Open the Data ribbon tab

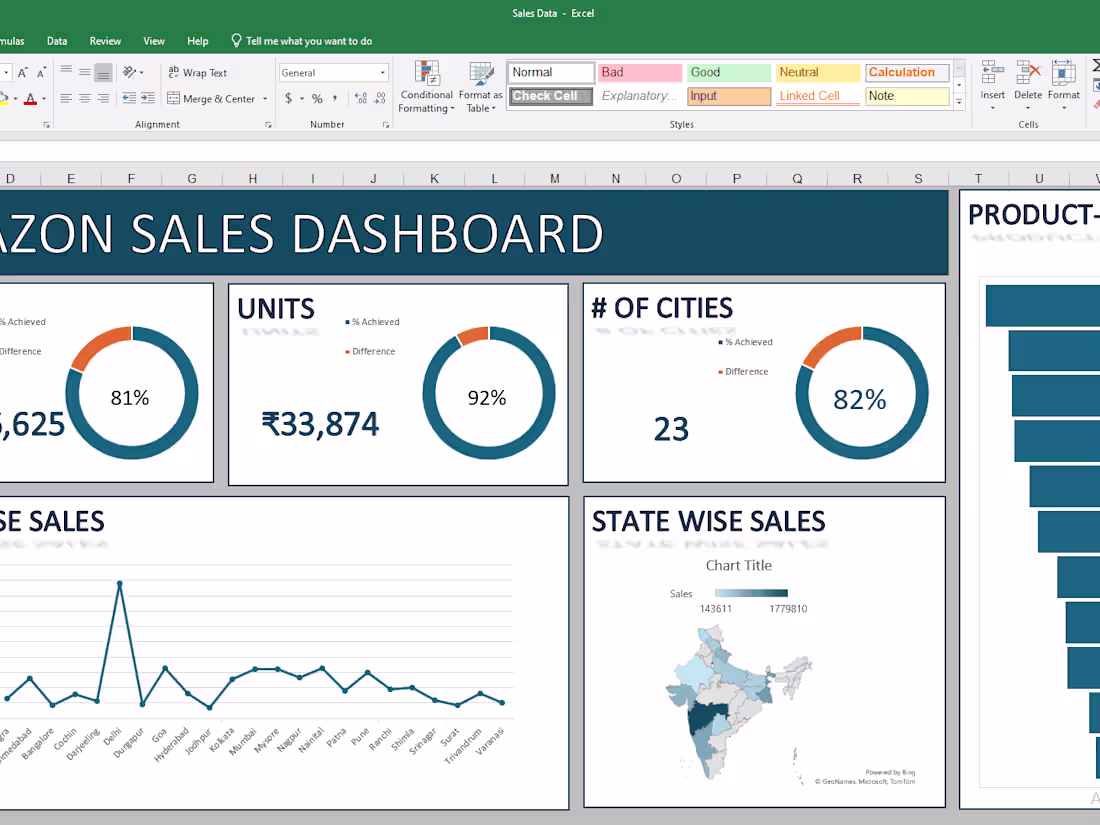coord(57,41)
